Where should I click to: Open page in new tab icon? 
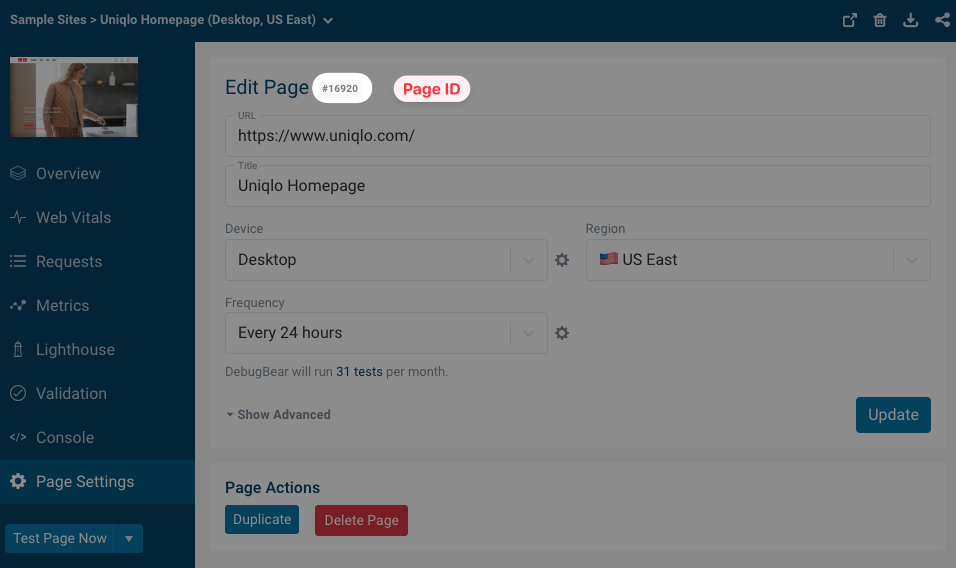pyautogui.click(x=849, y=20)
